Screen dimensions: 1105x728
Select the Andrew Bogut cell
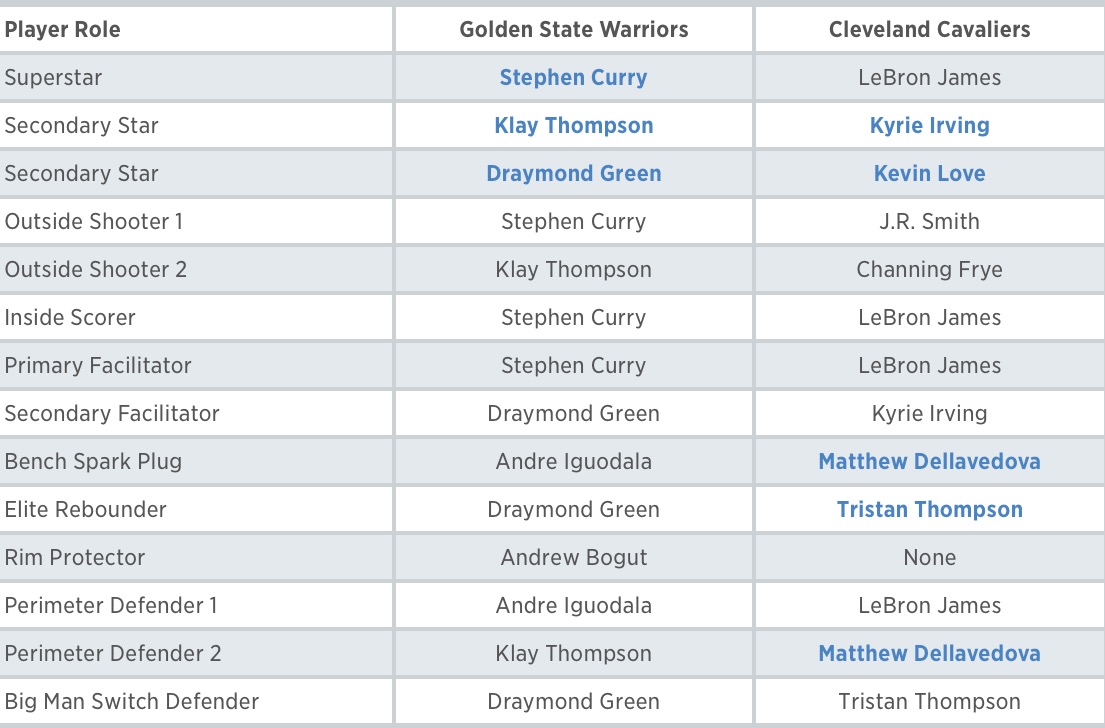point(573,558)
